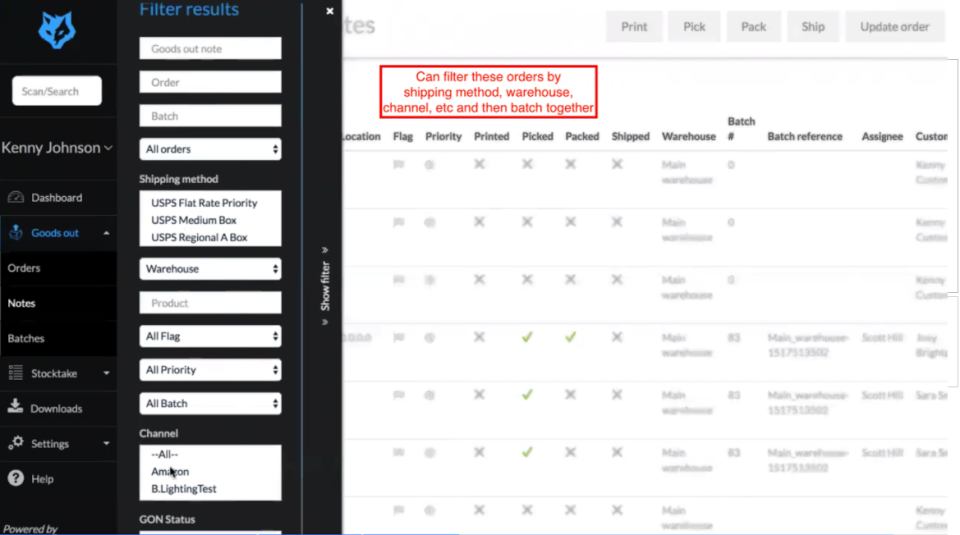Image resolution: width=960 pixels, height=535 pixels.
Task: Open the All Priority dropdown
Action: coord(210,370)
